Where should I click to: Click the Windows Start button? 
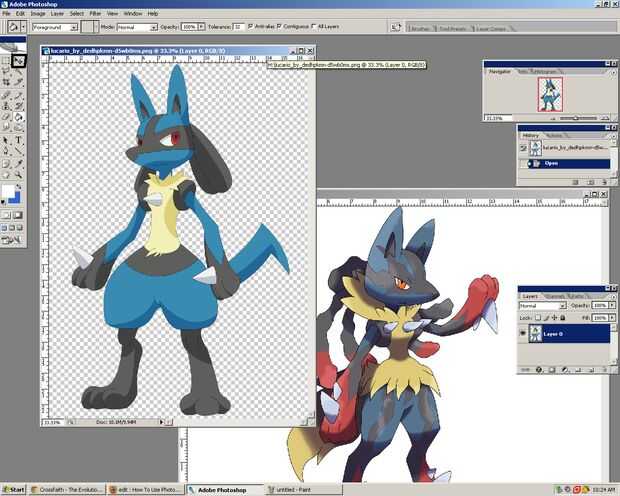[13, 490]
